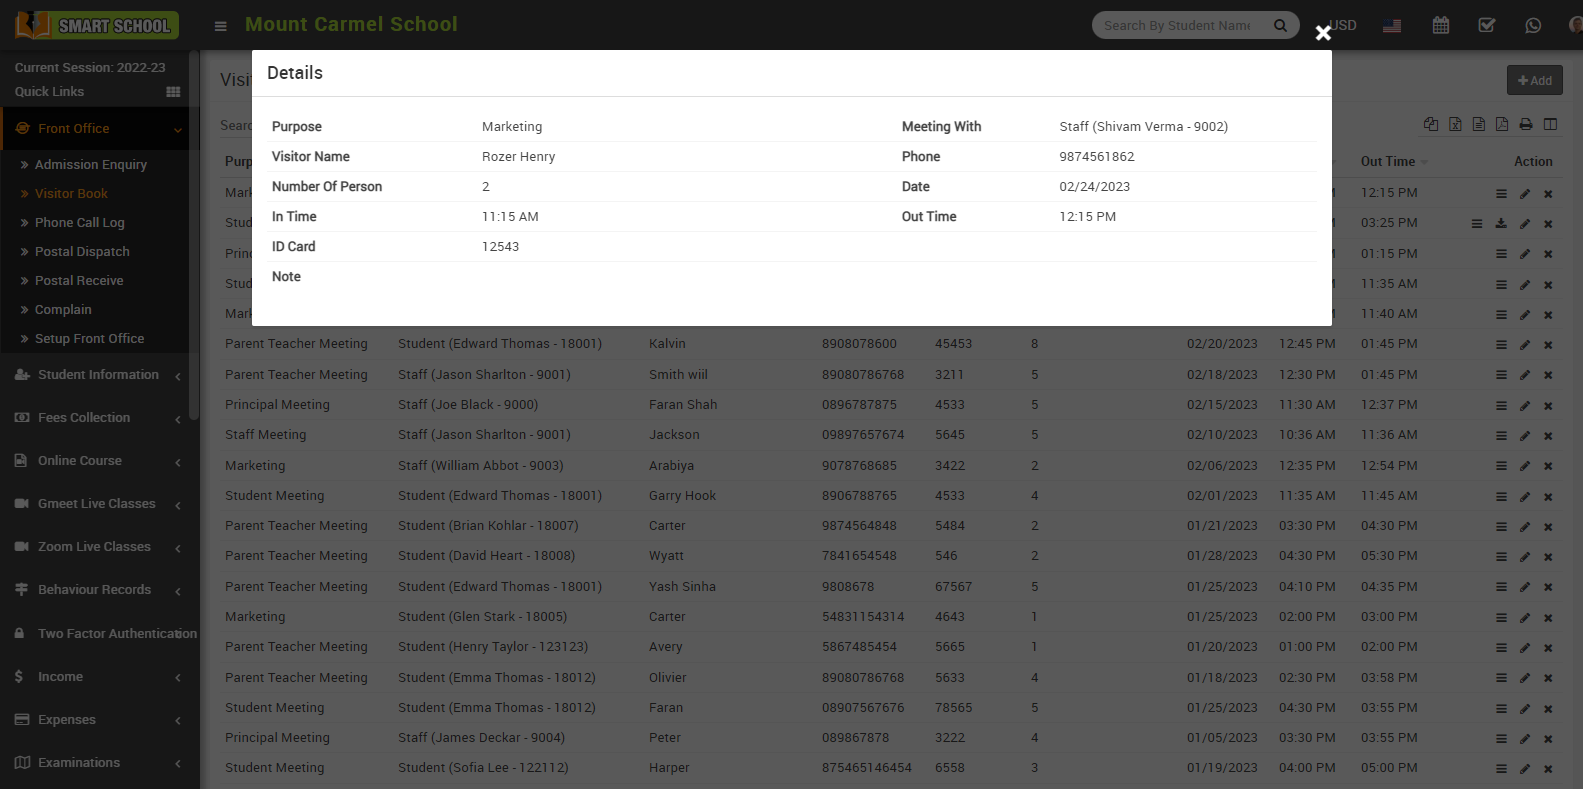The image size is (1583, 789).
Task: Toggle sidebar with hamburger menu icon
Action: [221, 26]
